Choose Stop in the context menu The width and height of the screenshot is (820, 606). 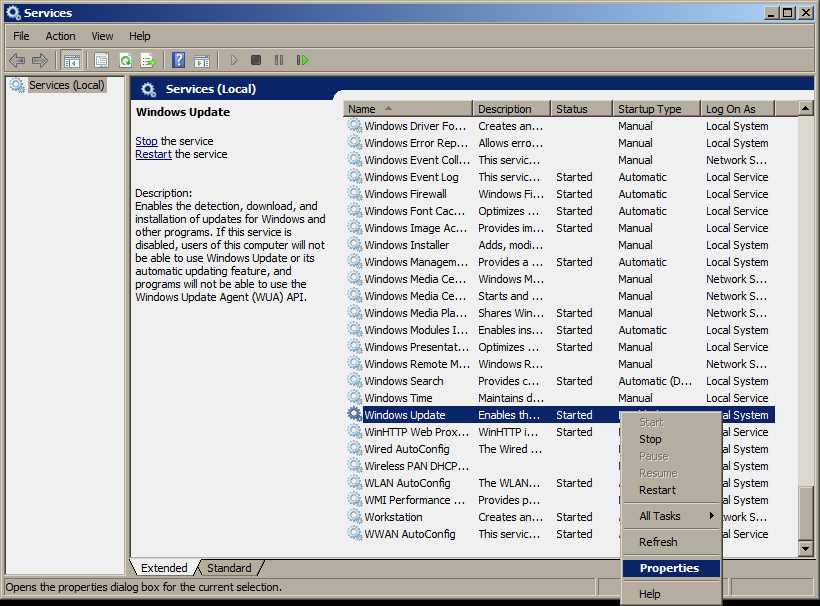[671, 439]
